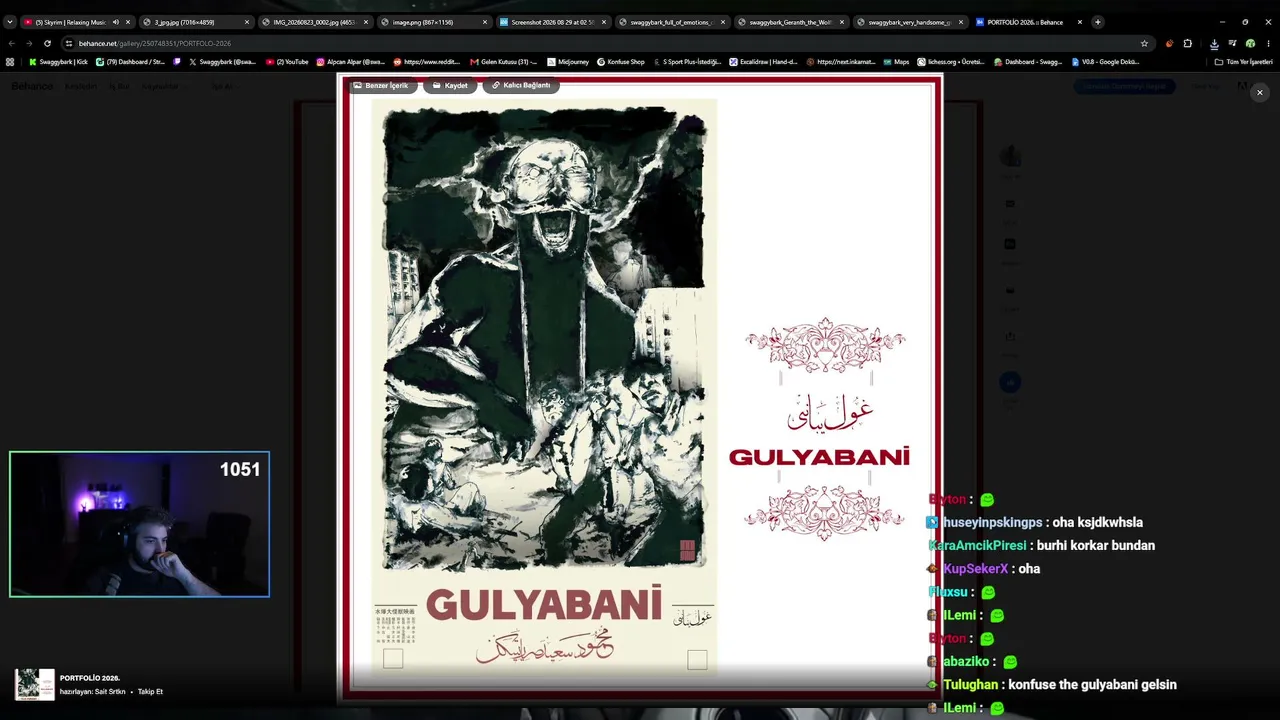Image resolution: width=1280 pixels, height=720 pixels.
Task: Save the image with Kaydet
Action: [450, 85]
